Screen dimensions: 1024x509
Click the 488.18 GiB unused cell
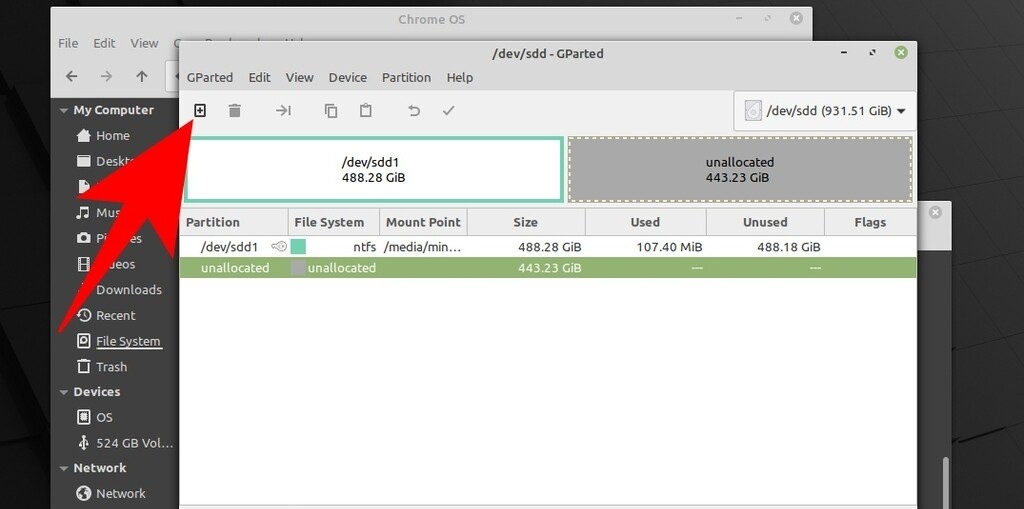click(788, 247)
